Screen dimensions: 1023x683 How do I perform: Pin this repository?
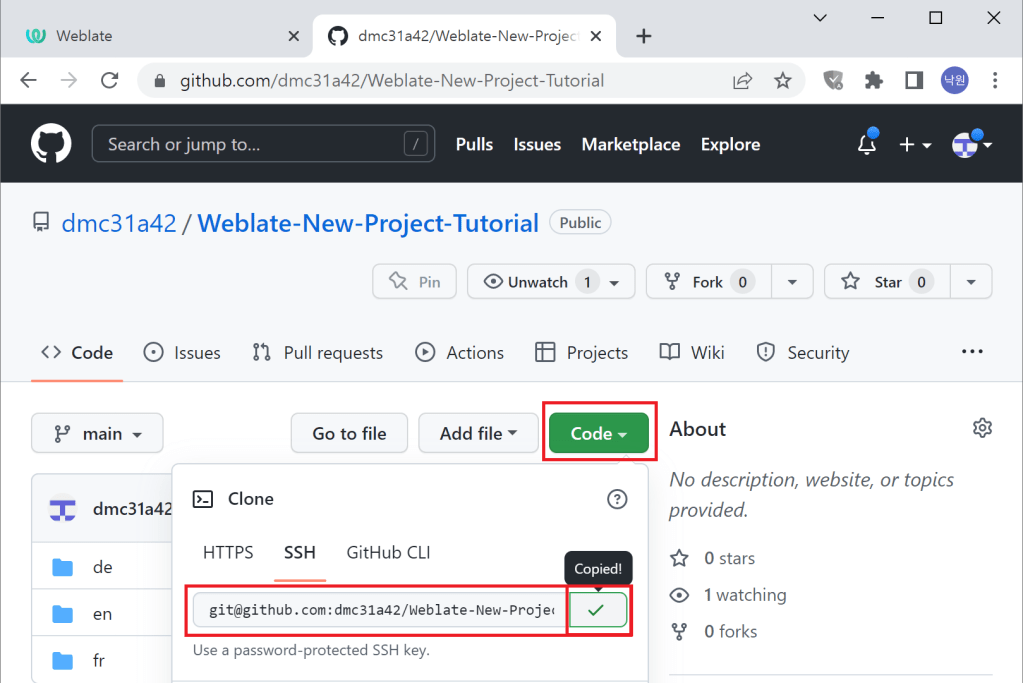[415, 282]
